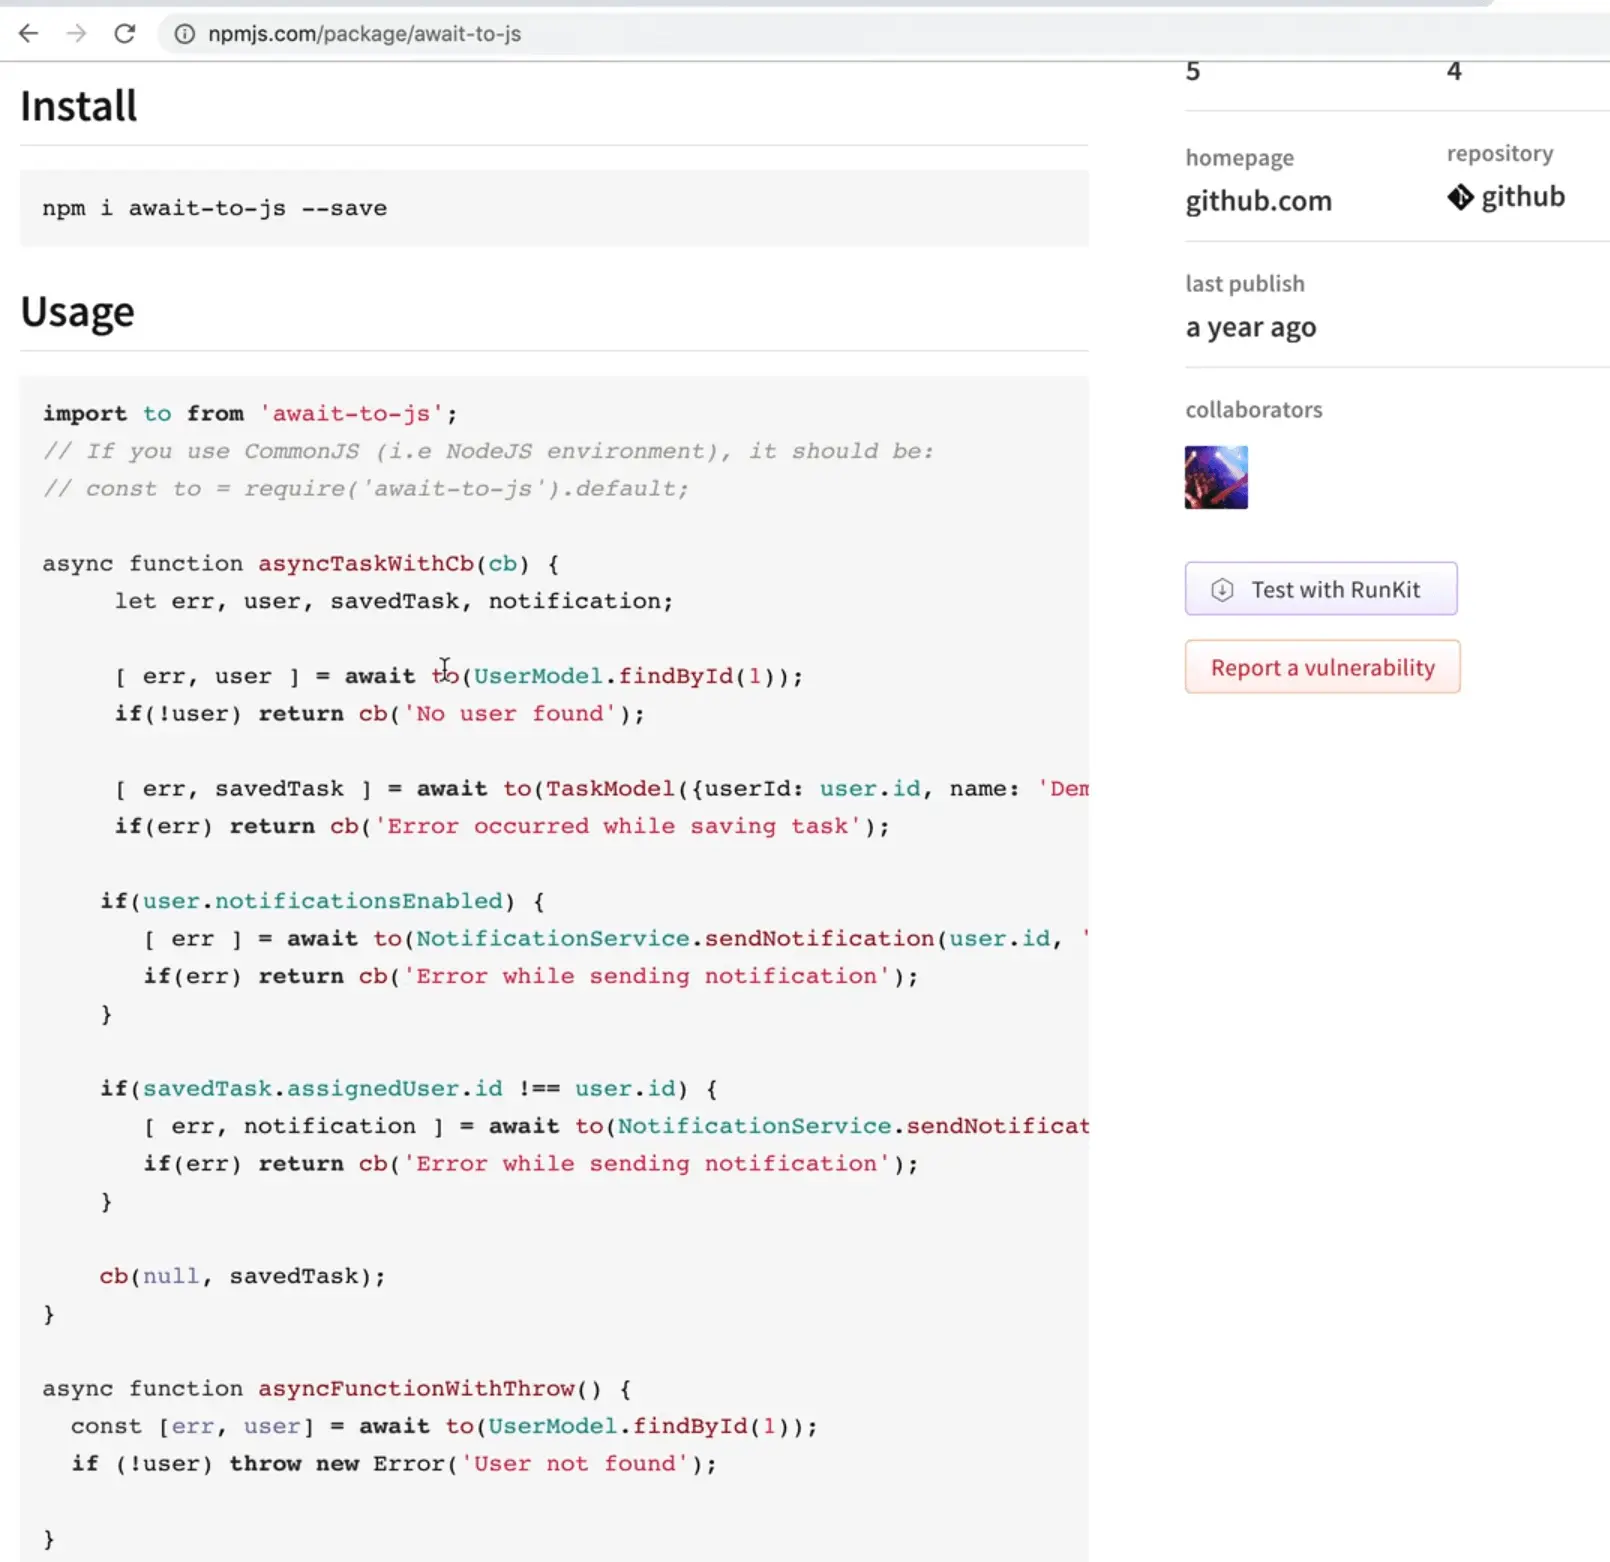Open the github repository link
Screen dimensions: 1610x1562
pyautogui.click(x=1522, y=196)
